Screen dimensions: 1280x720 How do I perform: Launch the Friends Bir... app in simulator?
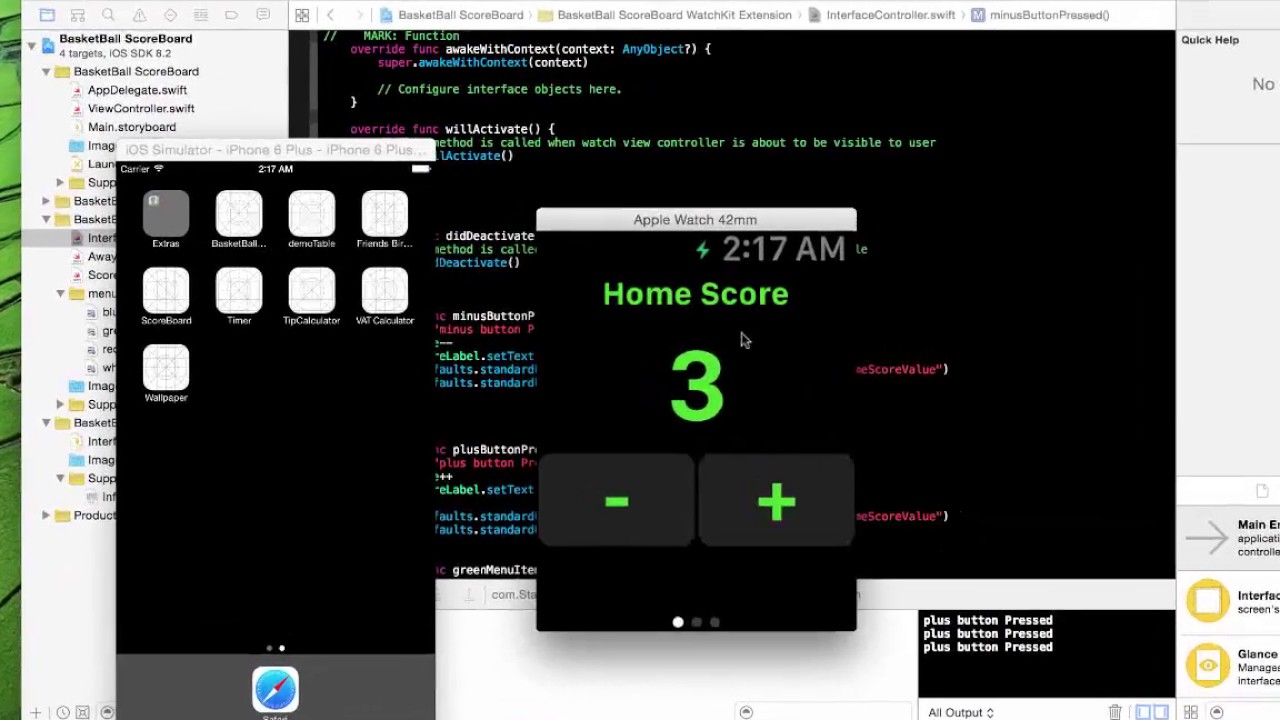tap(385, 219)
